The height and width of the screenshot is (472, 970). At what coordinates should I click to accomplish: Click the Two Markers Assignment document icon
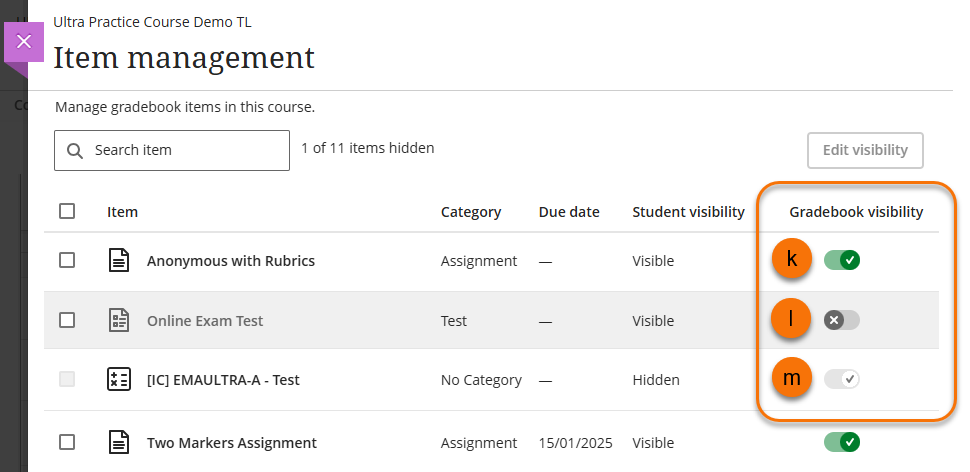tap(119, 442)
